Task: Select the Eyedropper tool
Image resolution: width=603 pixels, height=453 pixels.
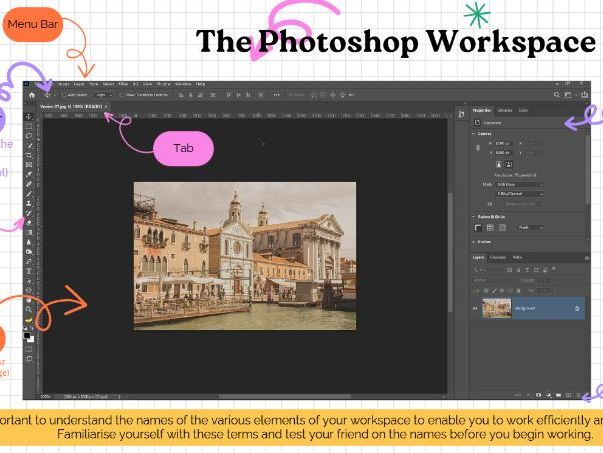Action: [29, 175]
